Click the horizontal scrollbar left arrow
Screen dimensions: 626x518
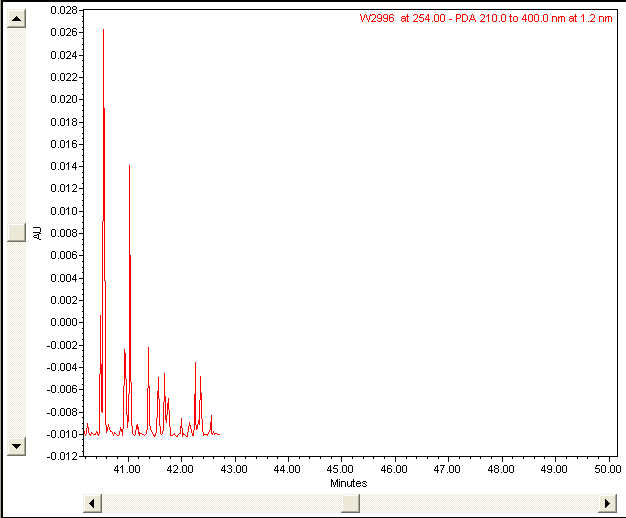(92, 503)
